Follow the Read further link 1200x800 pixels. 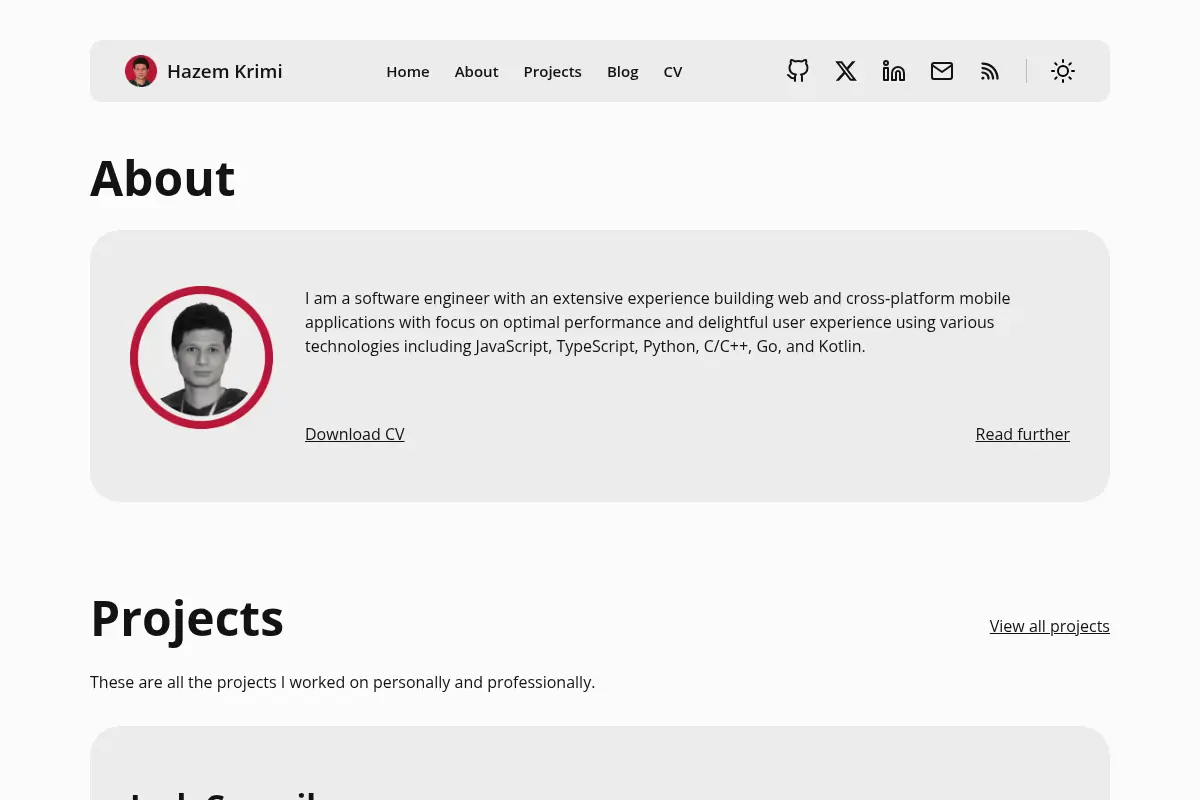[x=1023, y=434]
